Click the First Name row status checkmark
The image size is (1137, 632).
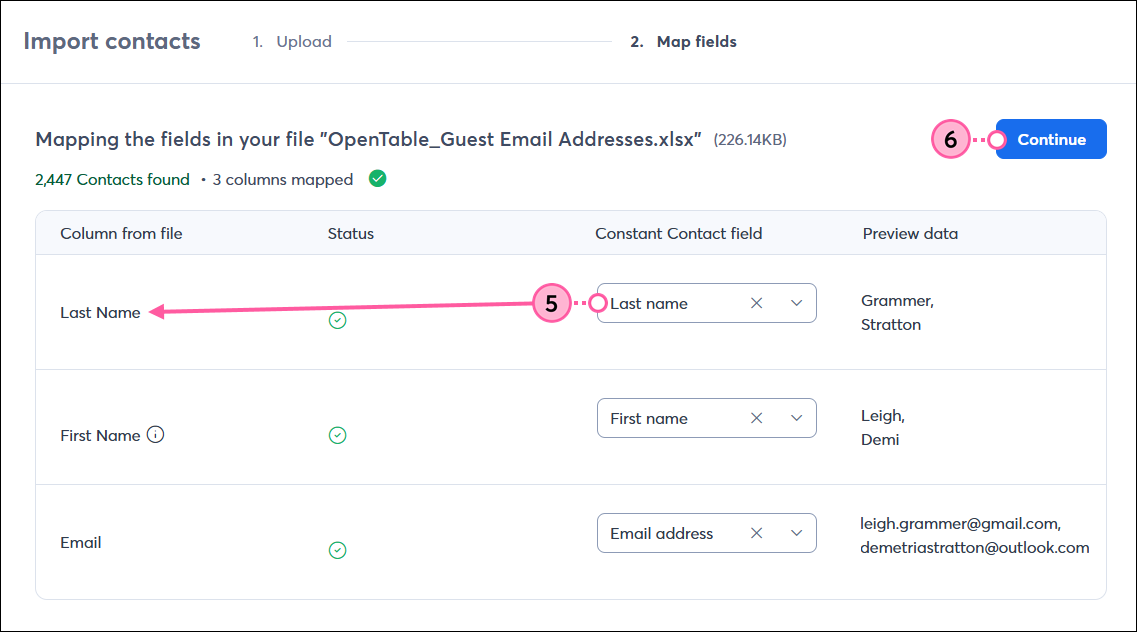pyautogui.click(x=337, y=435)
